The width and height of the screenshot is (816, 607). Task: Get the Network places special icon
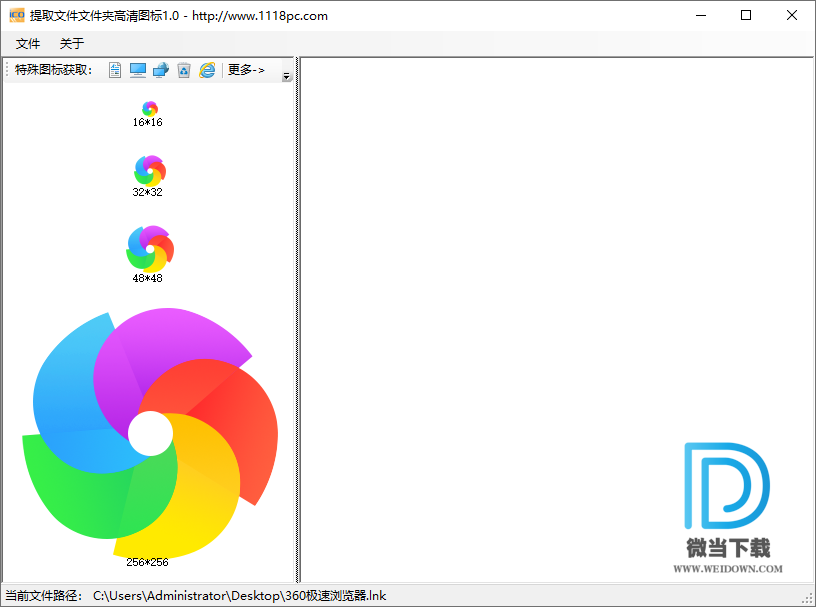[x=161, y=70]
